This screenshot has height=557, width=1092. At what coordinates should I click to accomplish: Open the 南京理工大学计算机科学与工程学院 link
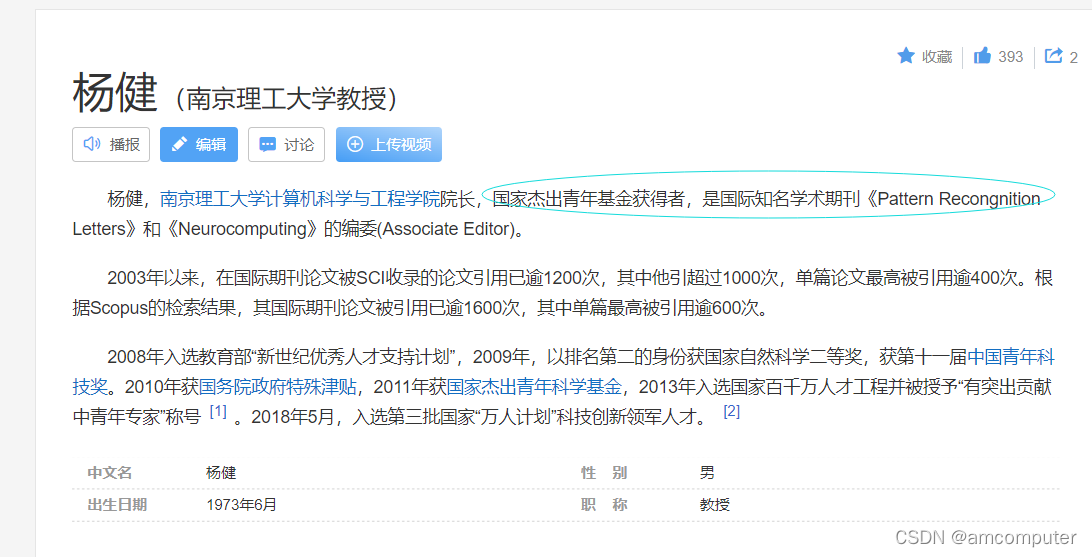coord(300,199)
